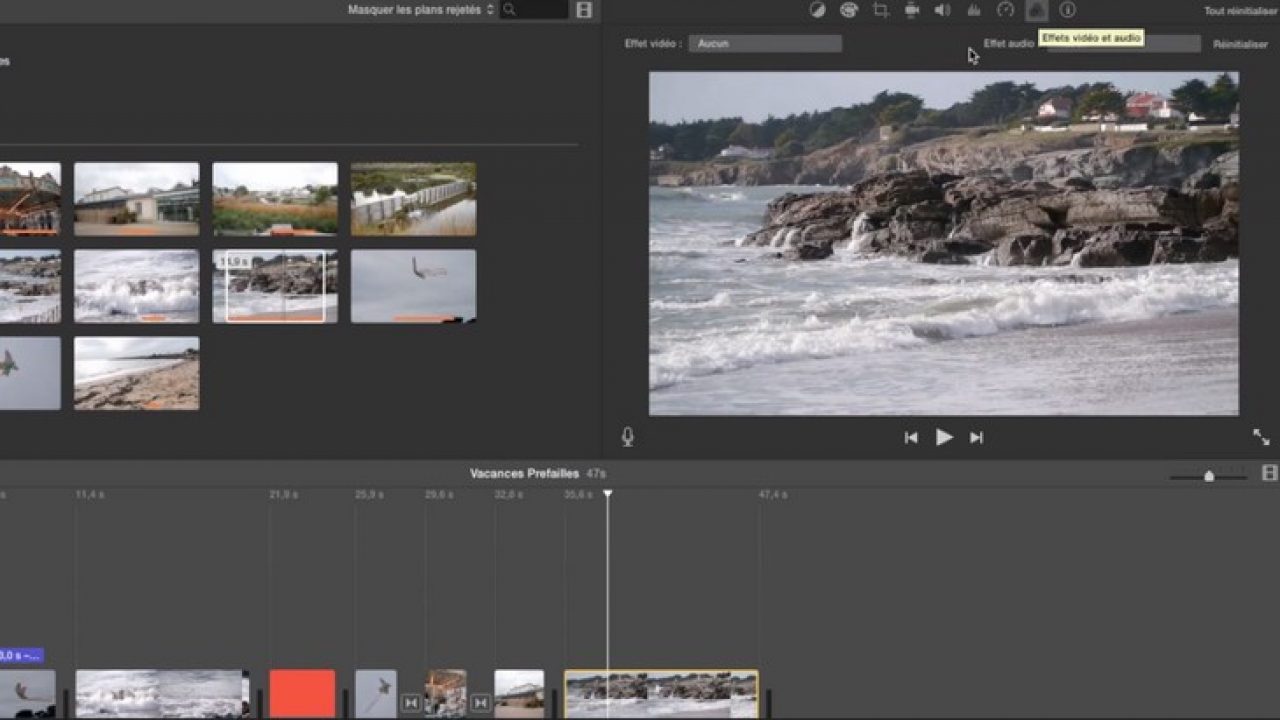Open the video stabilization camera tool
This screenshot has height=720, width=1280.
(912, 10)
